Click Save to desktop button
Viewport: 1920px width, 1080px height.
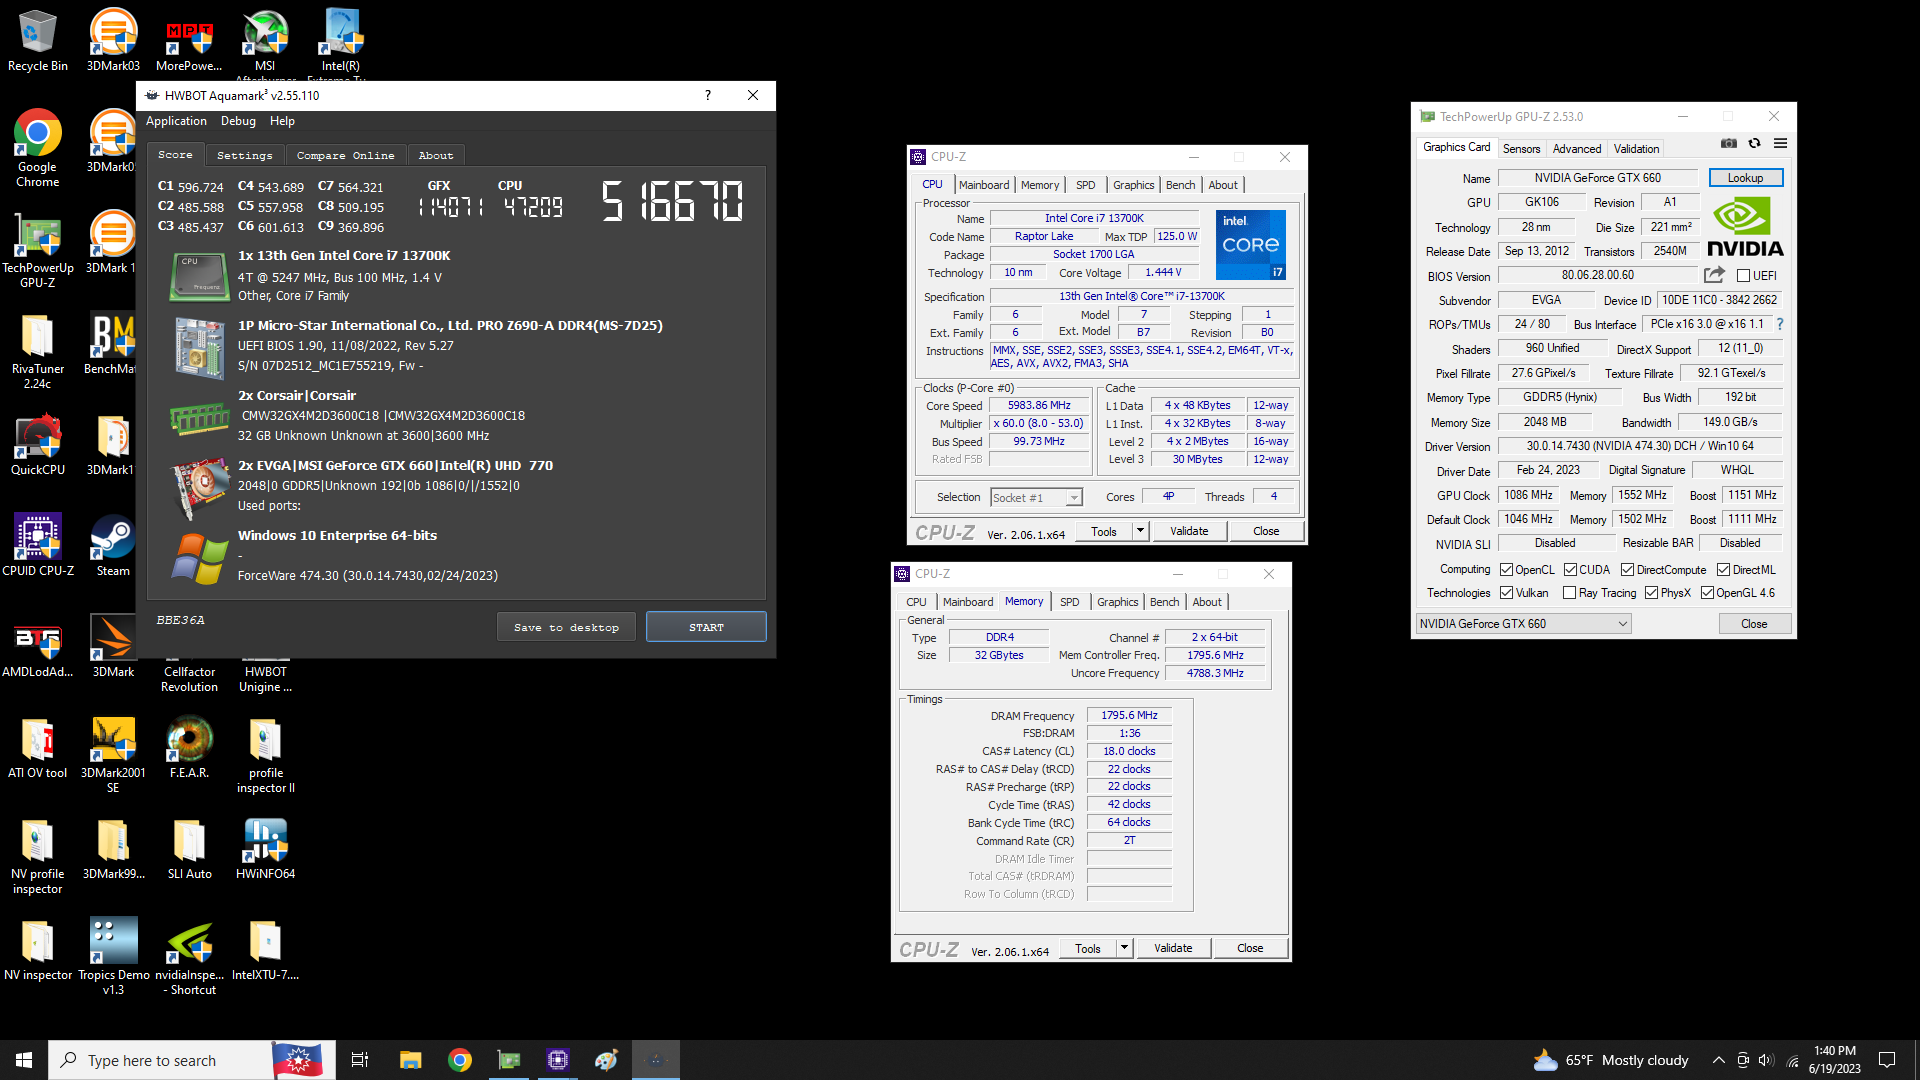566,627
